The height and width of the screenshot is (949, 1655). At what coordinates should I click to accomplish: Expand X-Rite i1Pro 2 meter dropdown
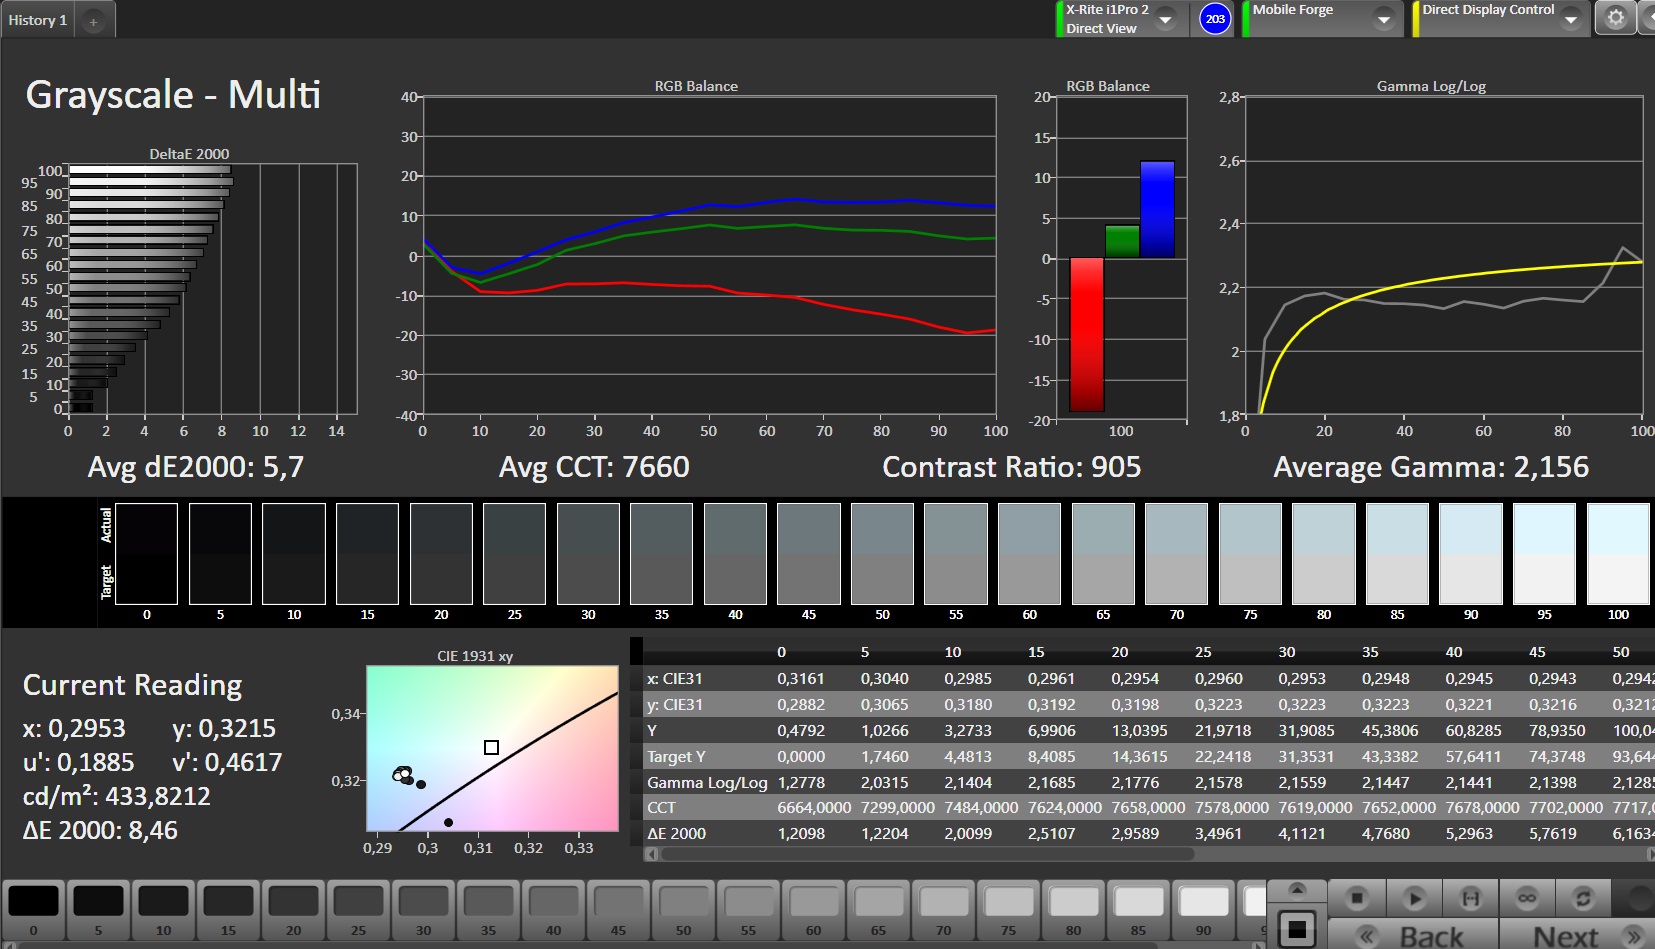pyautogui.click(x=1166, y=19)
